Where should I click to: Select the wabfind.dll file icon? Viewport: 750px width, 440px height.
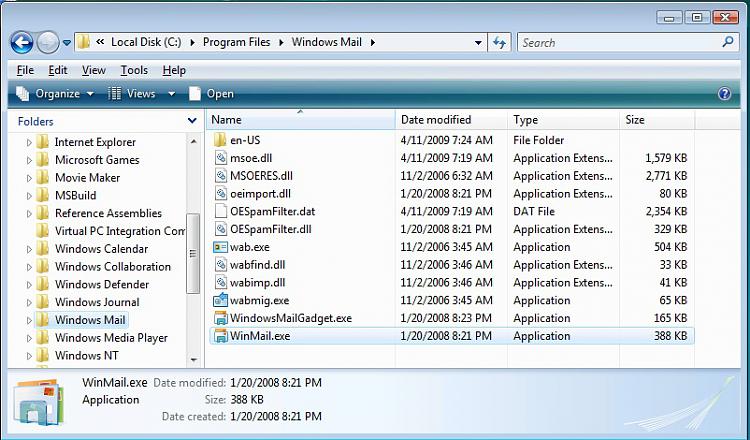[221, 264]
